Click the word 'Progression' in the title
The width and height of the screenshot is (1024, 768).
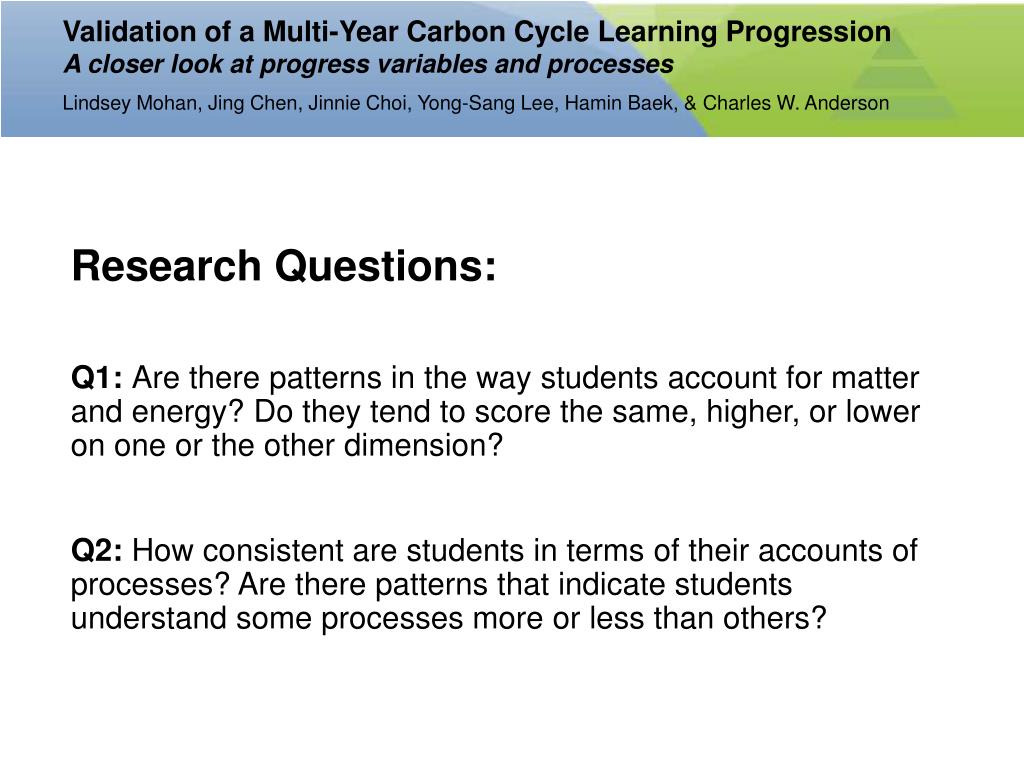point(808,32)
